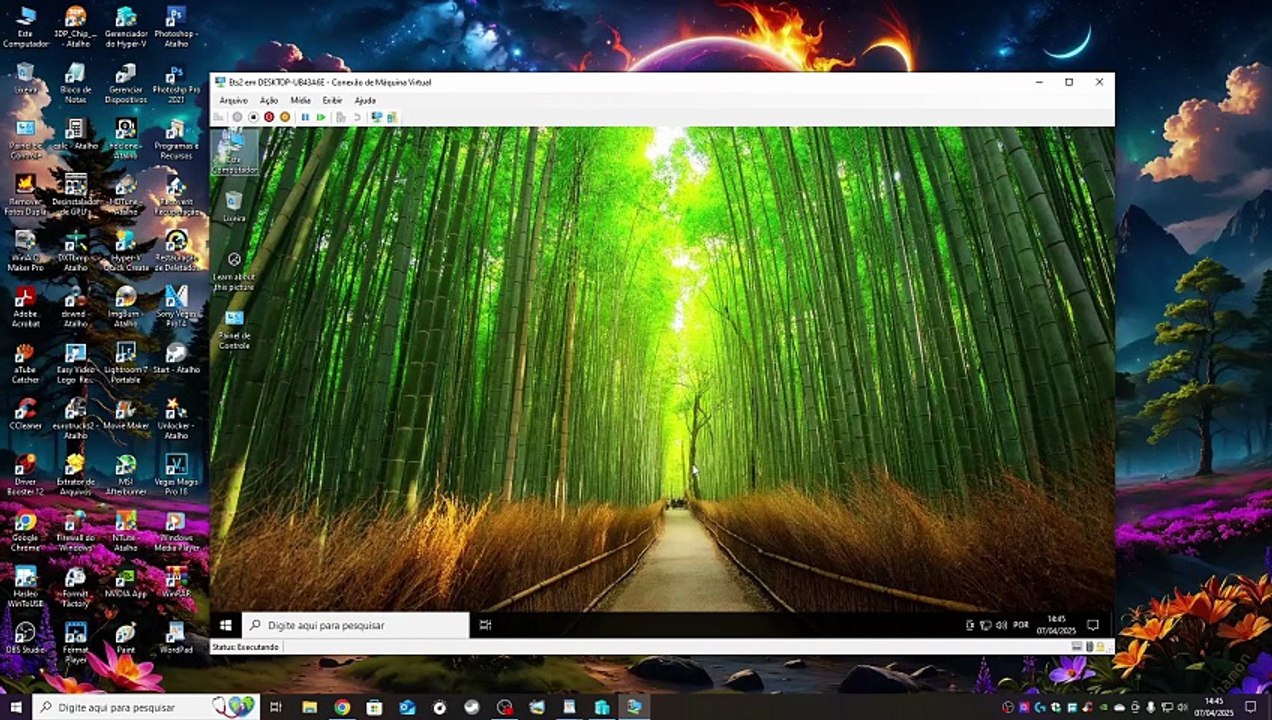This screenshot has height=720, width=1272.
Task: Select ImgBurn - Atalho desktop icon
Action: click(126, 308)
